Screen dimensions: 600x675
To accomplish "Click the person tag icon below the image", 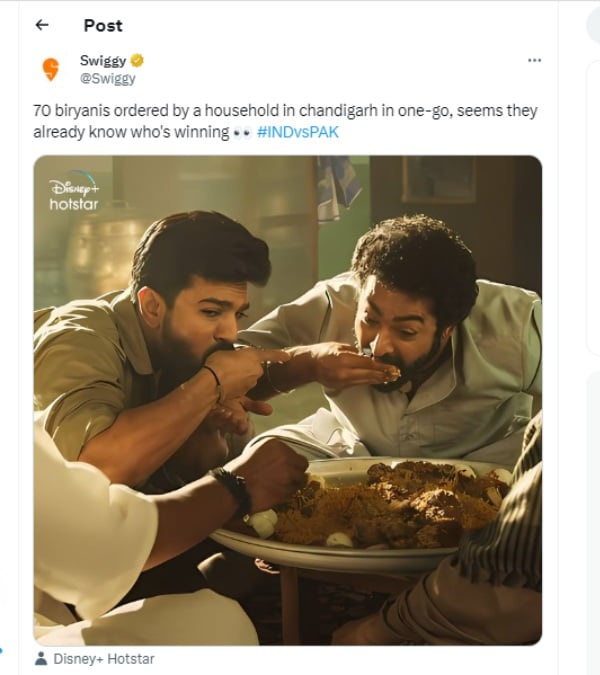I will [40, 659].
